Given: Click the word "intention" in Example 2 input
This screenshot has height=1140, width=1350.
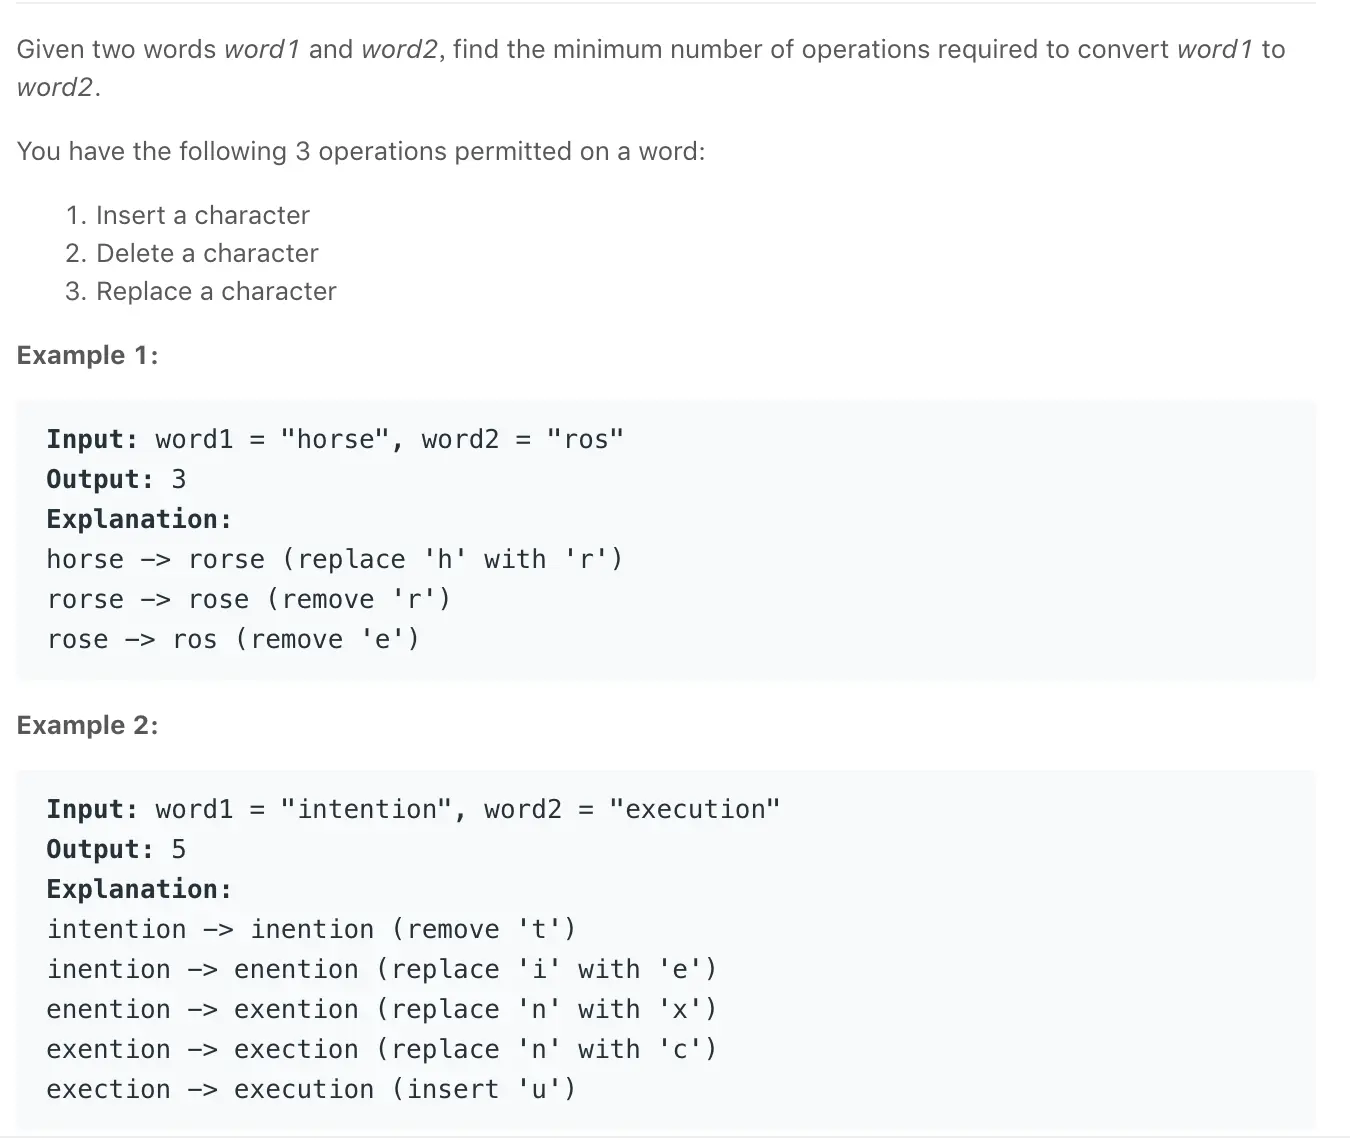Looking at the screenshot, I should pos(366,809).
